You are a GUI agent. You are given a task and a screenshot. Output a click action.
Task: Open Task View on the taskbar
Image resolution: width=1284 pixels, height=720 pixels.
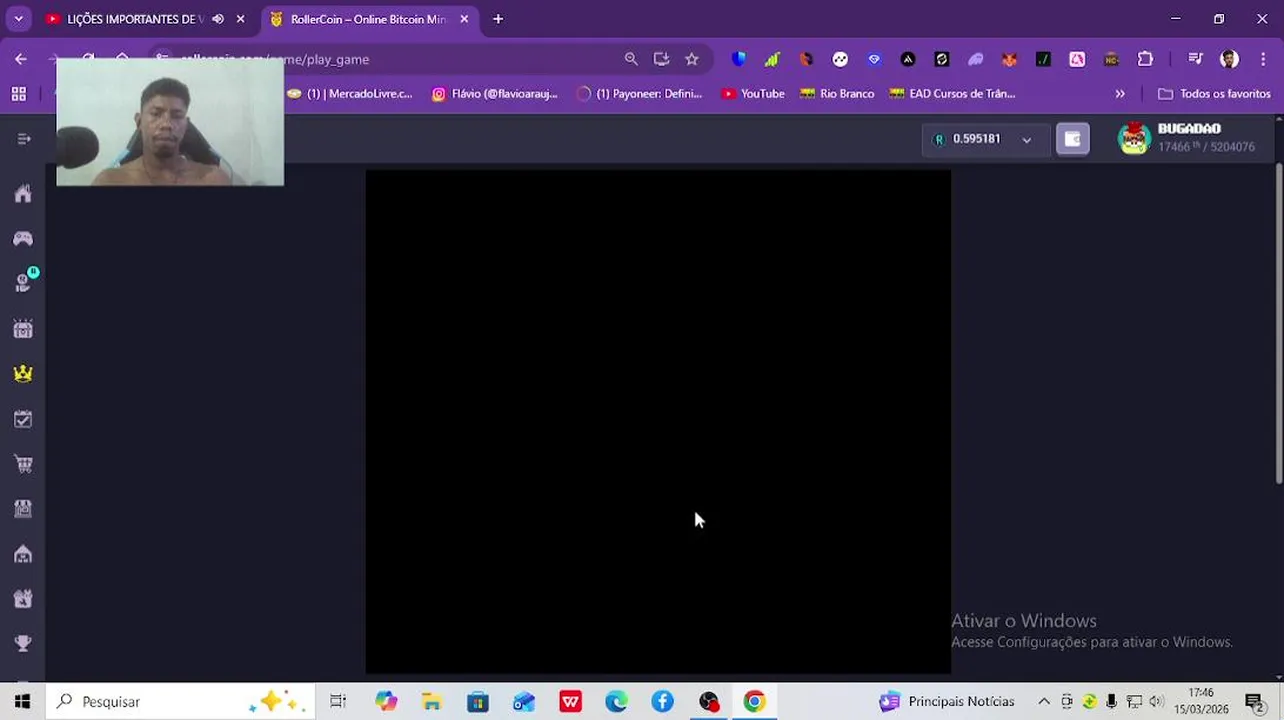(x=338, y=701)
